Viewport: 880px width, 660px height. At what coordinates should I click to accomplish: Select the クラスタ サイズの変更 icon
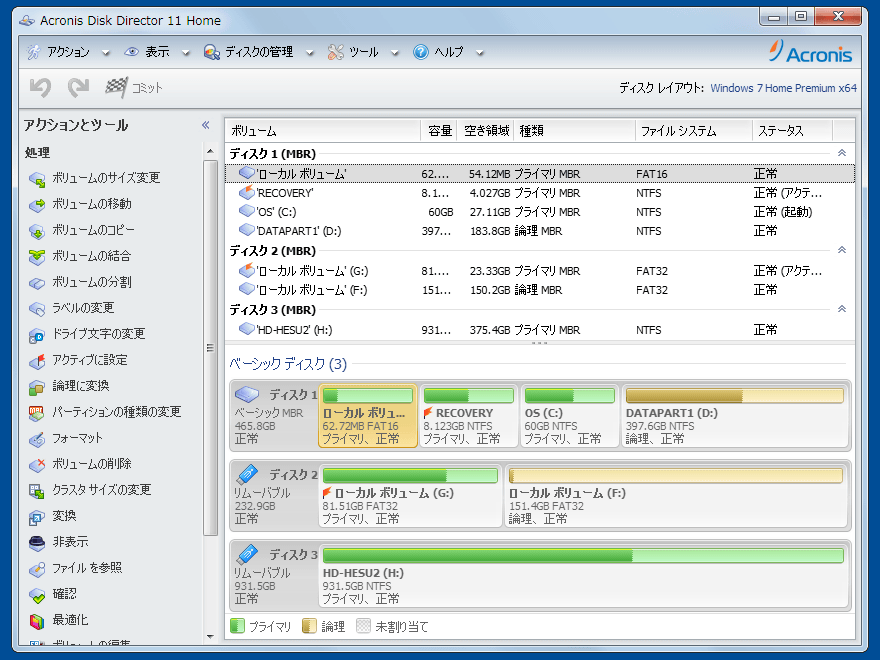[x=37, y=491]
